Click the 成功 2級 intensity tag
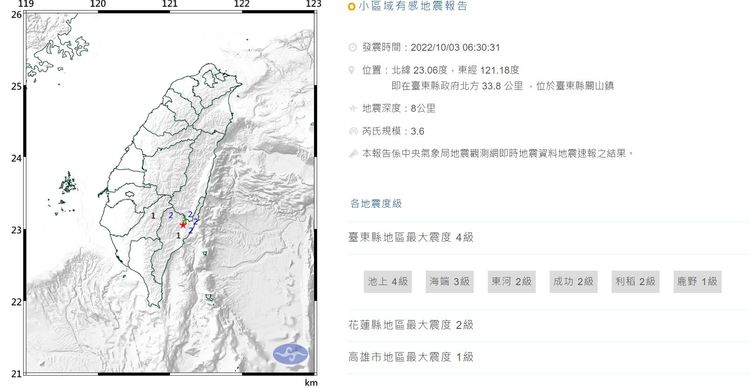The width and height of the screenshot is (750, 388). [x=573, y=281]
